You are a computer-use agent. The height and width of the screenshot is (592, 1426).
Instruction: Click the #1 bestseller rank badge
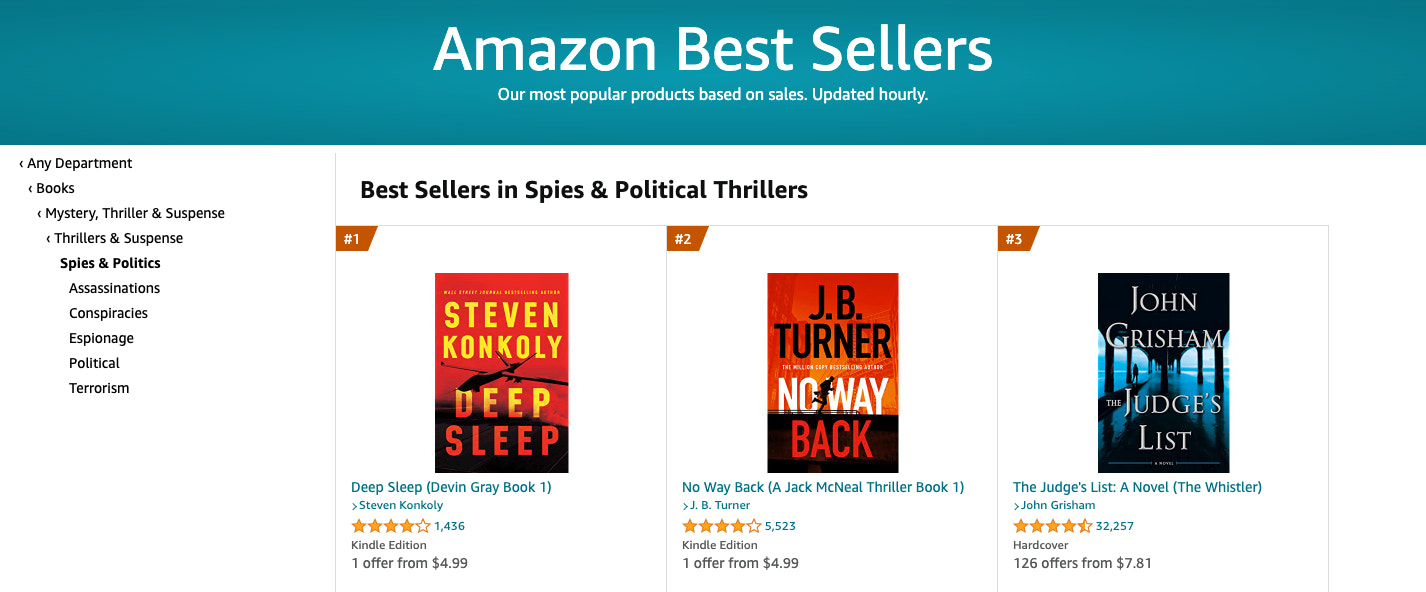351,239
